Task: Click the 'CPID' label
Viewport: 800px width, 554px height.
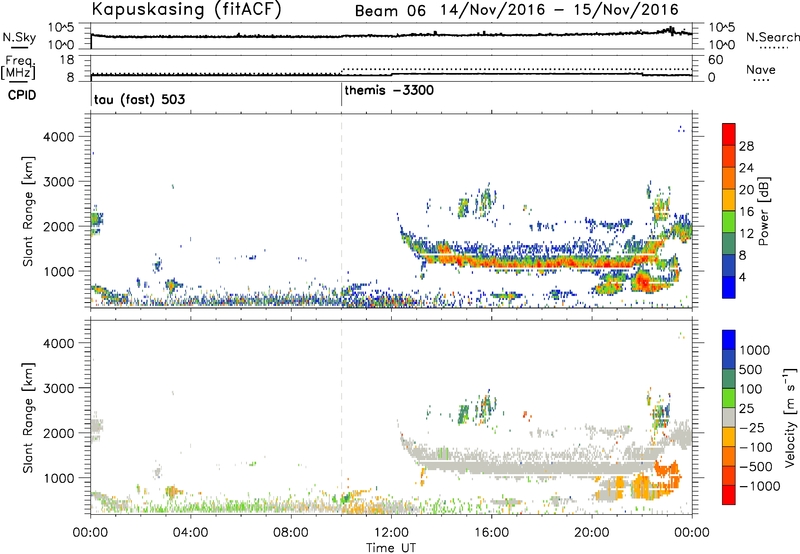Action: (22, 95)
